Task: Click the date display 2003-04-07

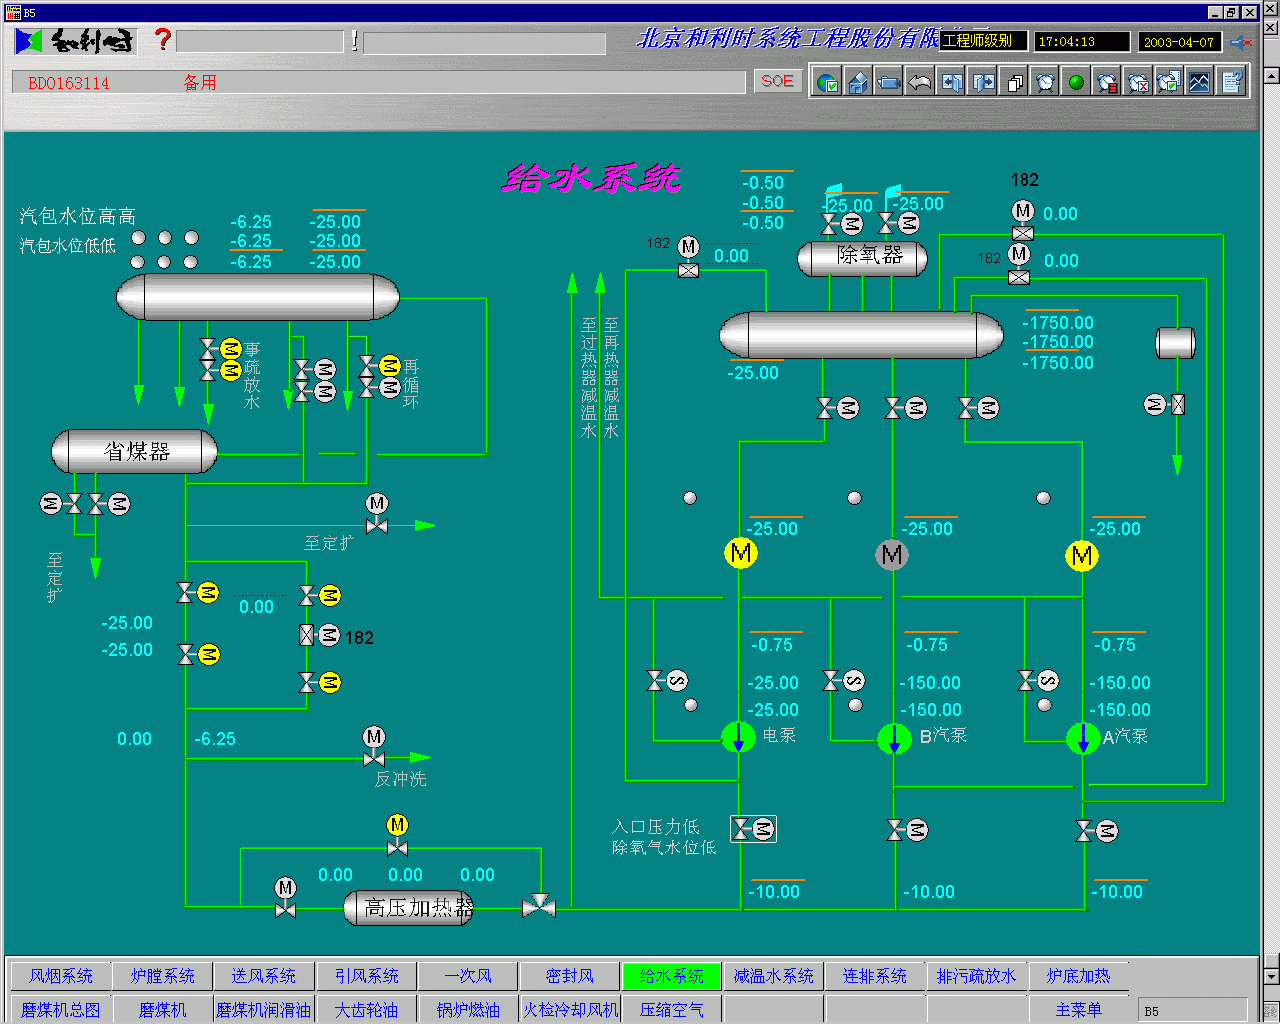Action: 1180,42
